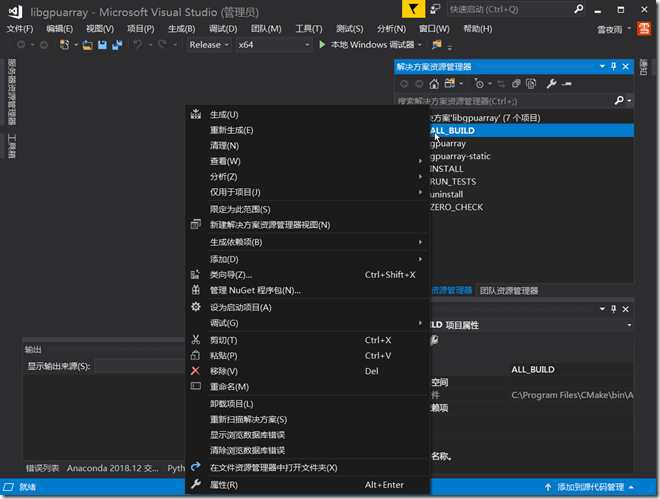Viewport: 660px width, 499px height.
Task: Click the Solution Explorer home icon
Action: pyautogui.click(x=434, y=84)
